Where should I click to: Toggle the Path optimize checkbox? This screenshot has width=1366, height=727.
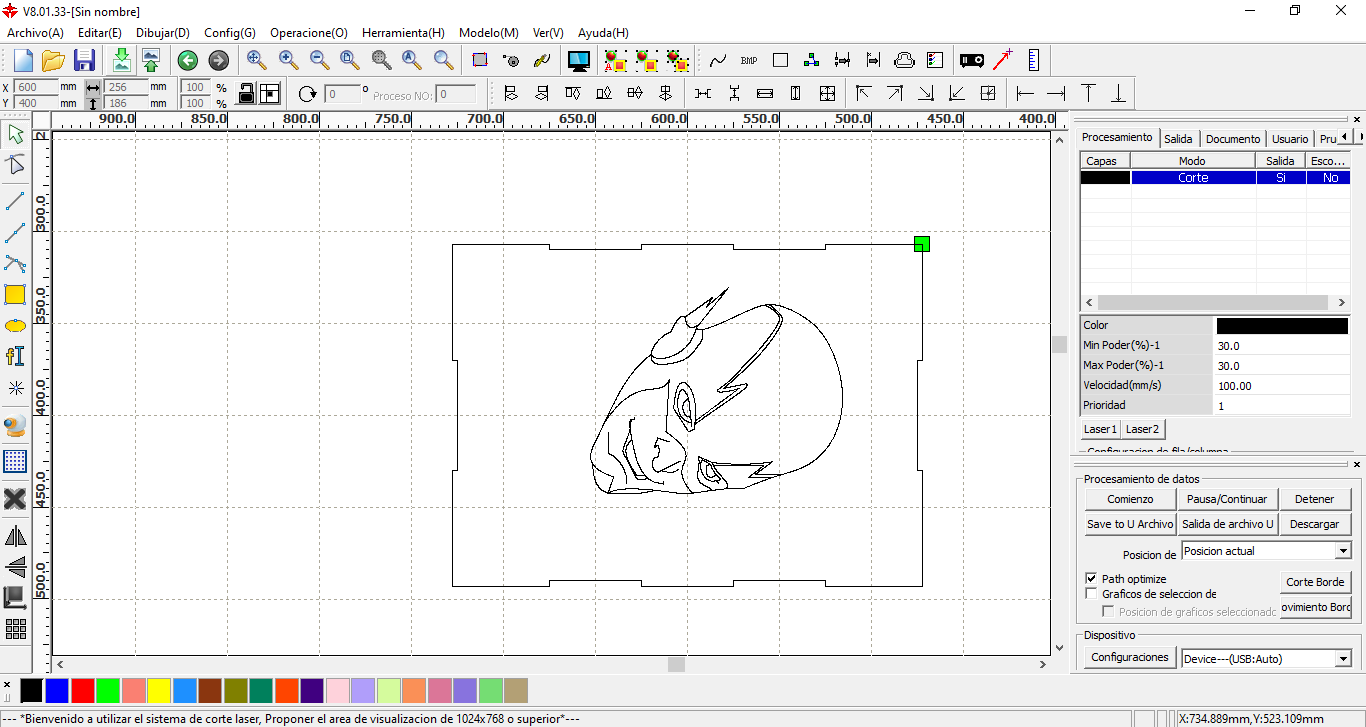(1091, 579)
